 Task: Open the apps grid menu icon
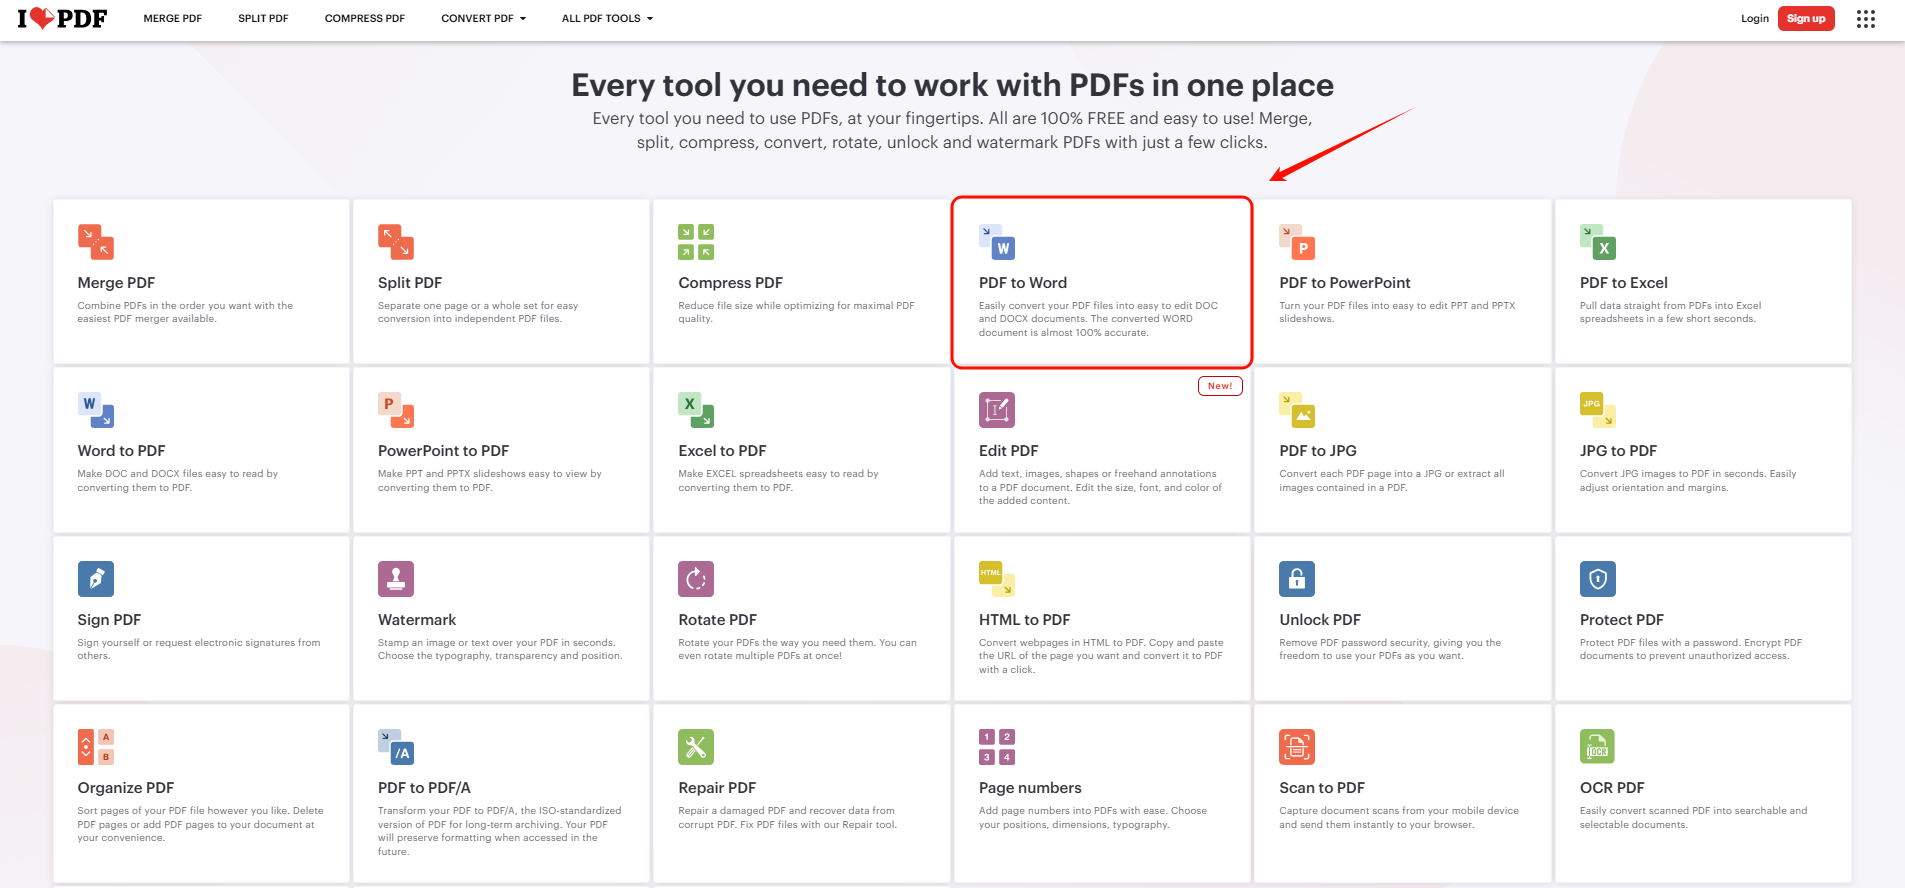1865,19
